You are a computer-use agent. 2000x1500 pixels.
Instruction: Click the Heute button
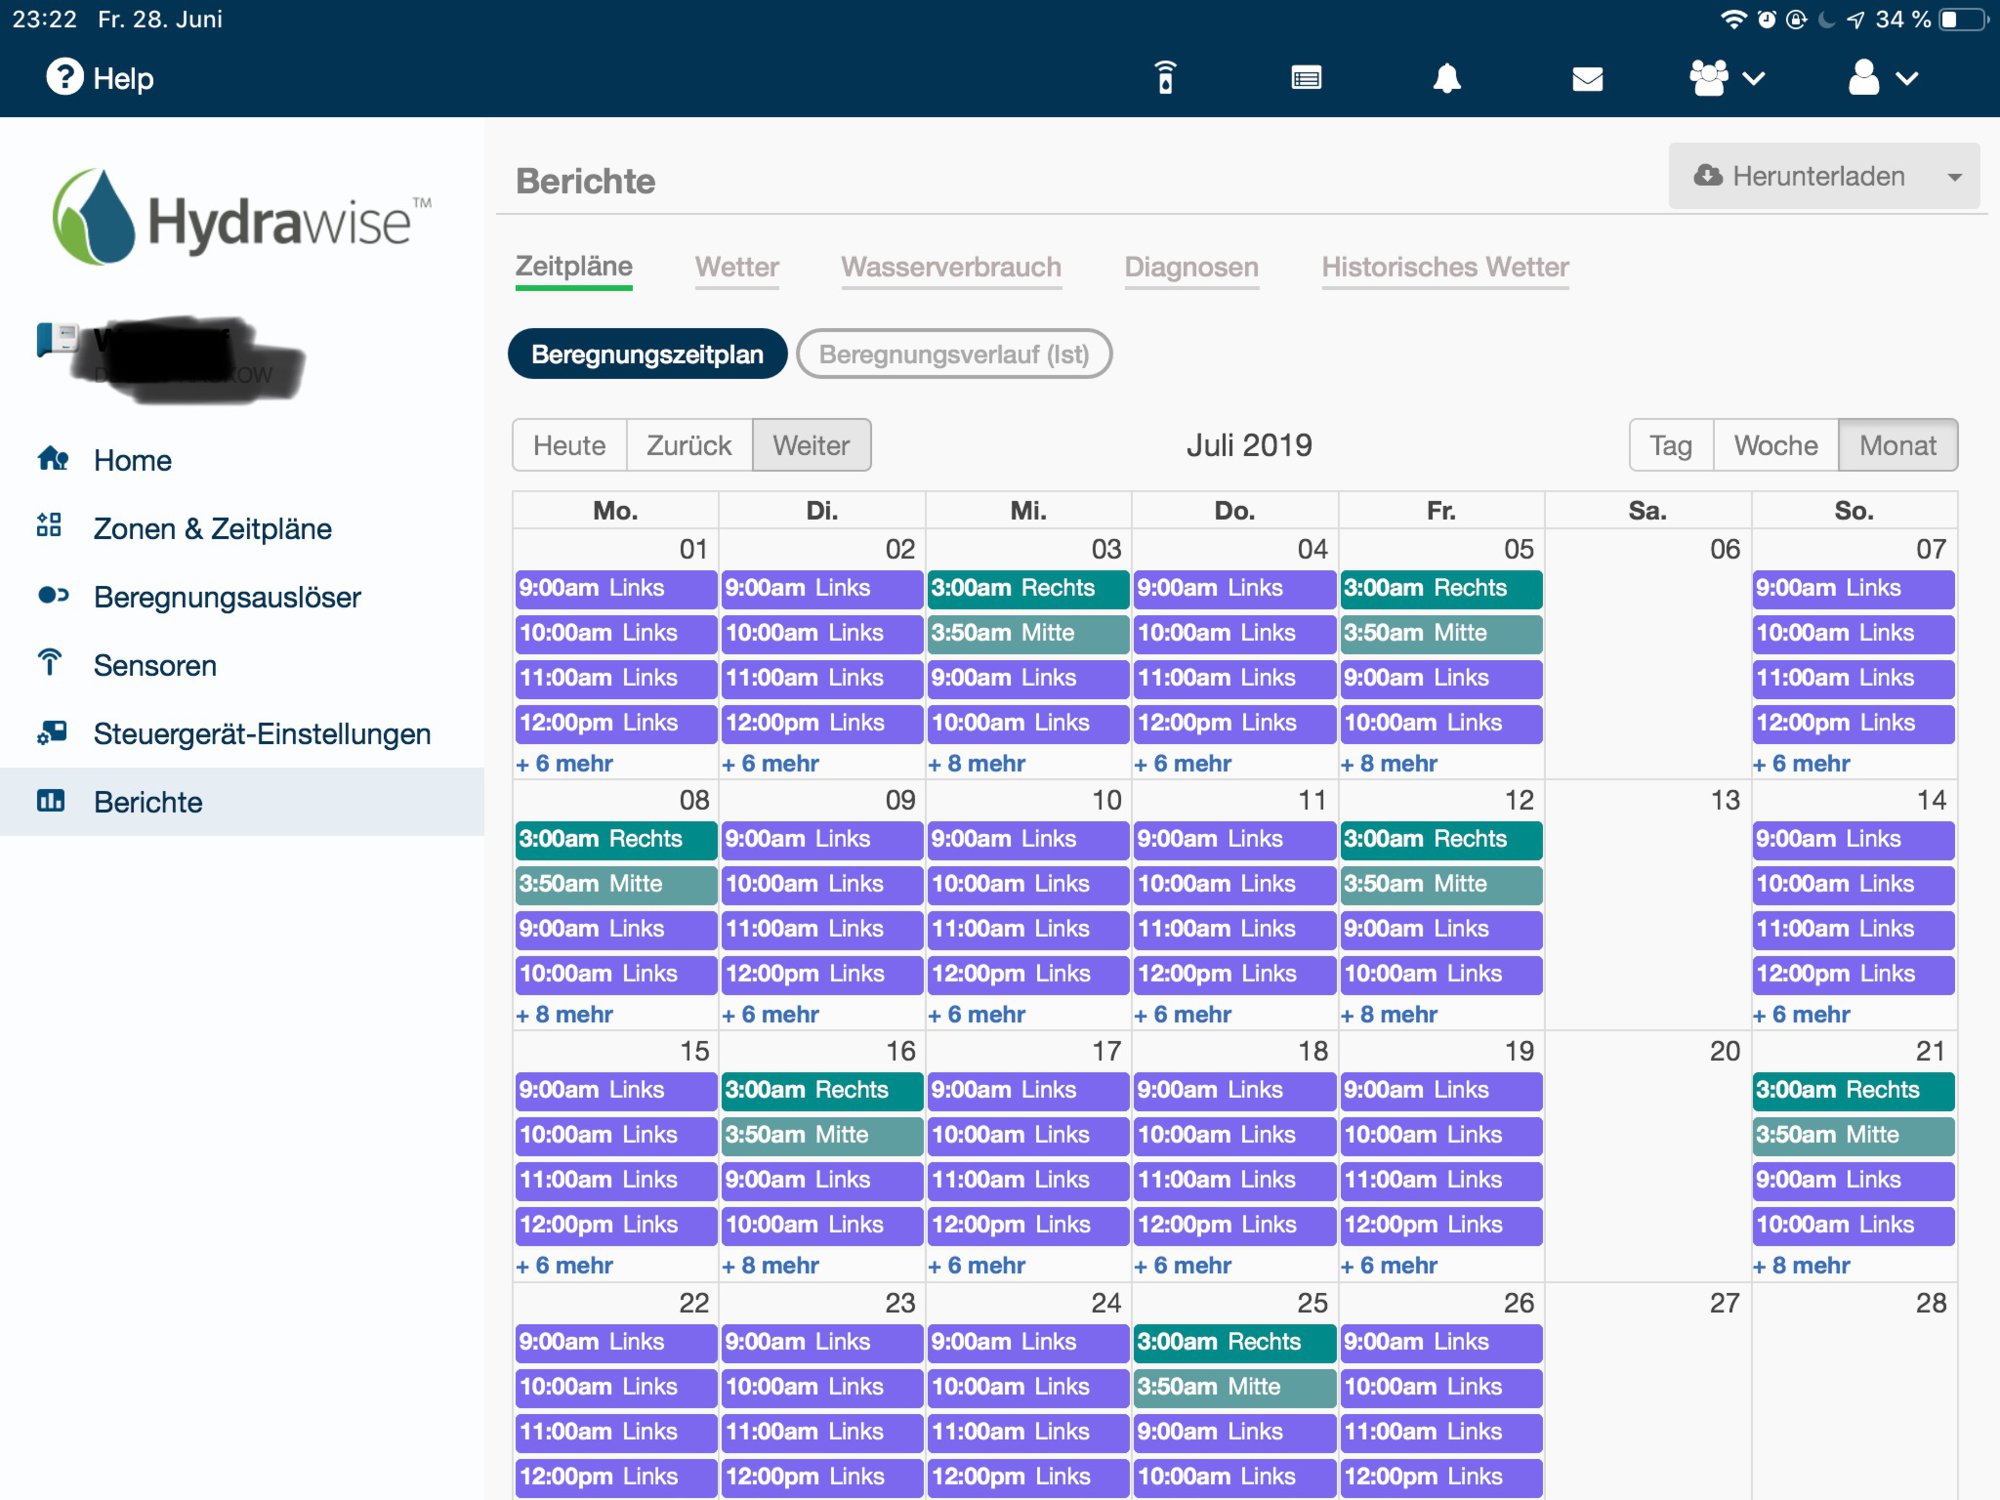569,445
